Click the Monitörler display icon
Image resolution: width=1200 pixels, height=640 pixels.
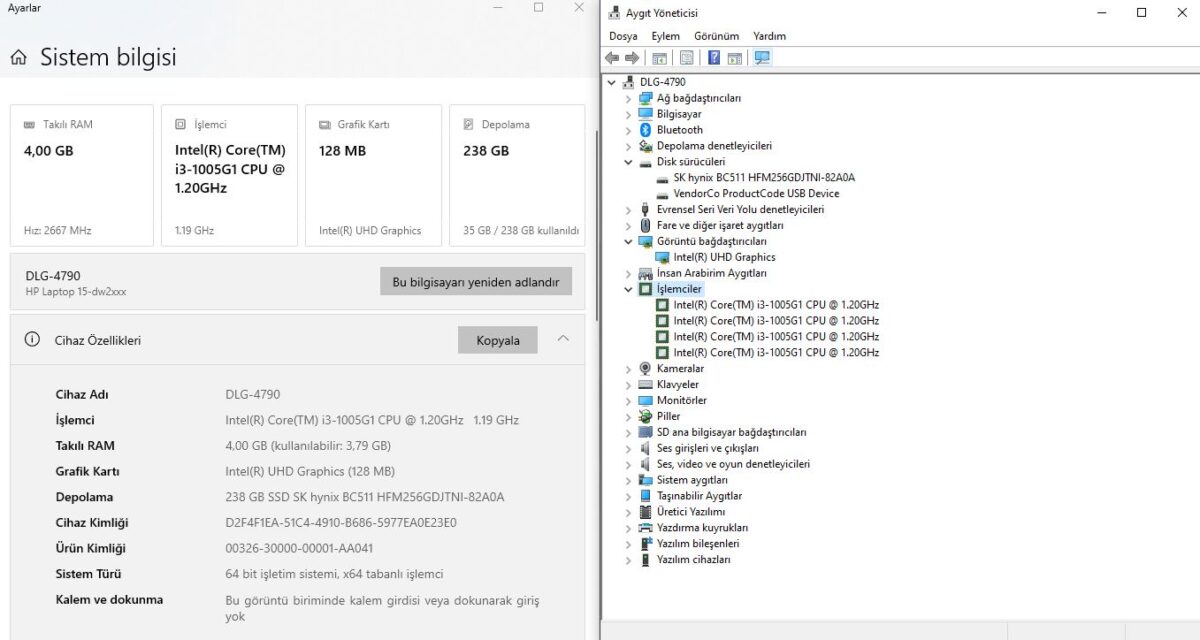646,400
